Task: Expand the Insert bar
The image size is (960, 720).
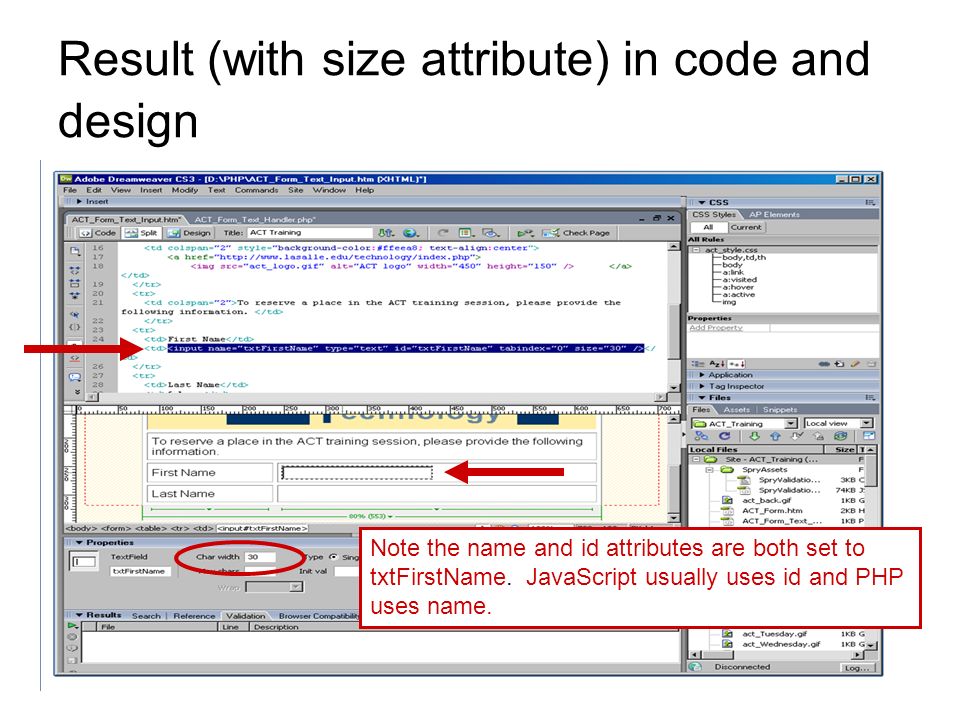Action: tap(79, 201)
